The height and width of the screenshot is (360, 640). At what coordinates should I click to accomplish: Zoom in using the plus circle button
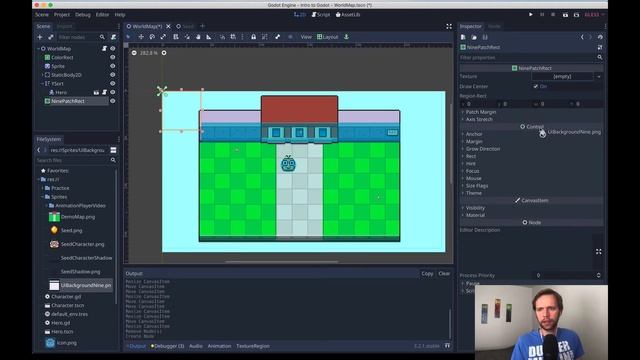click(164, 53)
